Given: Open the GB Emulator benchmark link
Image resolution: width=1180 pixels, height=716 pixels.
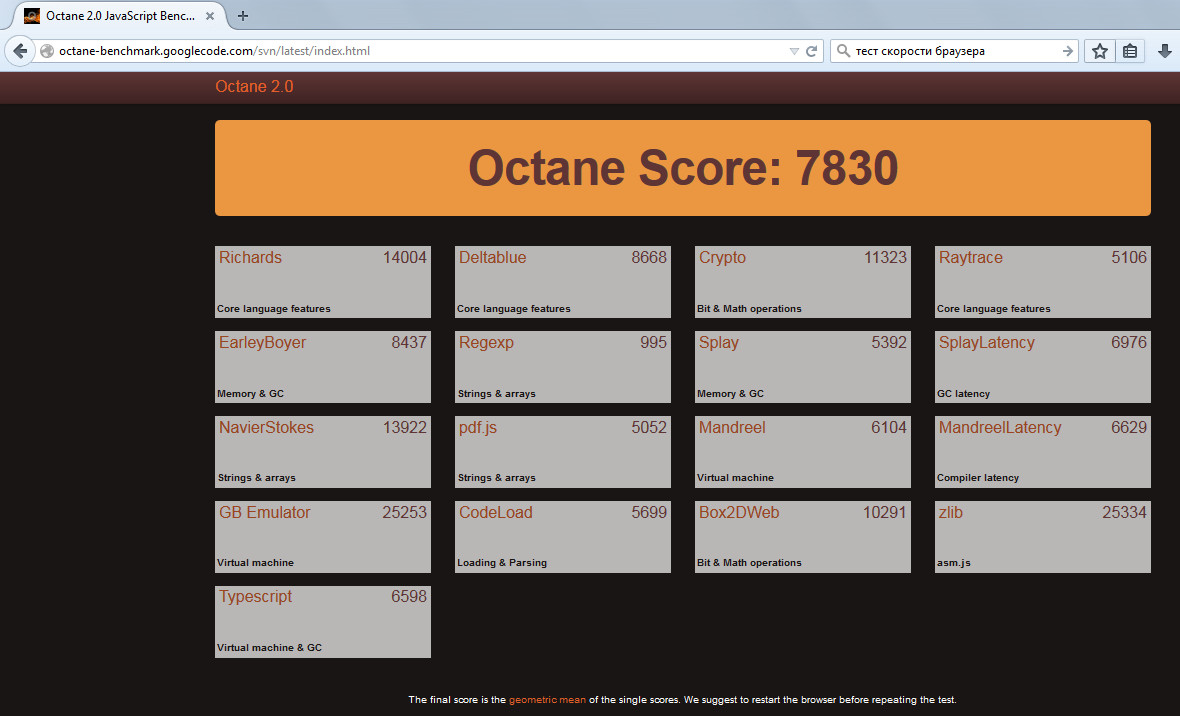Looking at the screenshot, I should pyautogui.click(x=265, y=513).
